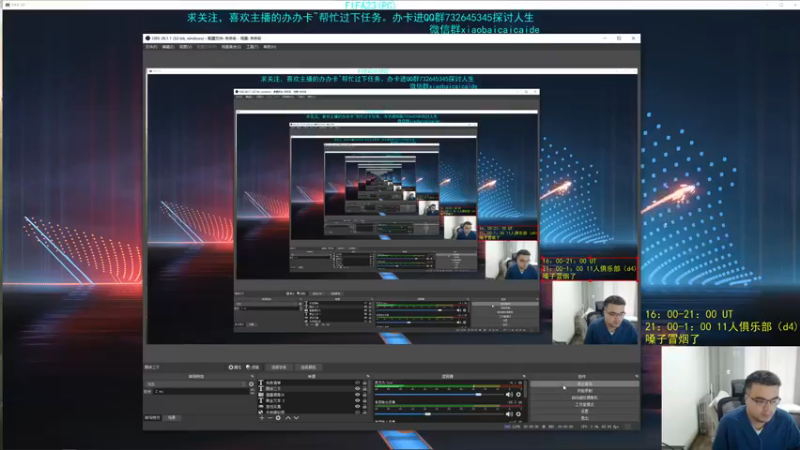Screen dimensions: 800x450
Task: Click the remove source minus icon
Action: pyautogui.click(x=270, y=418)
